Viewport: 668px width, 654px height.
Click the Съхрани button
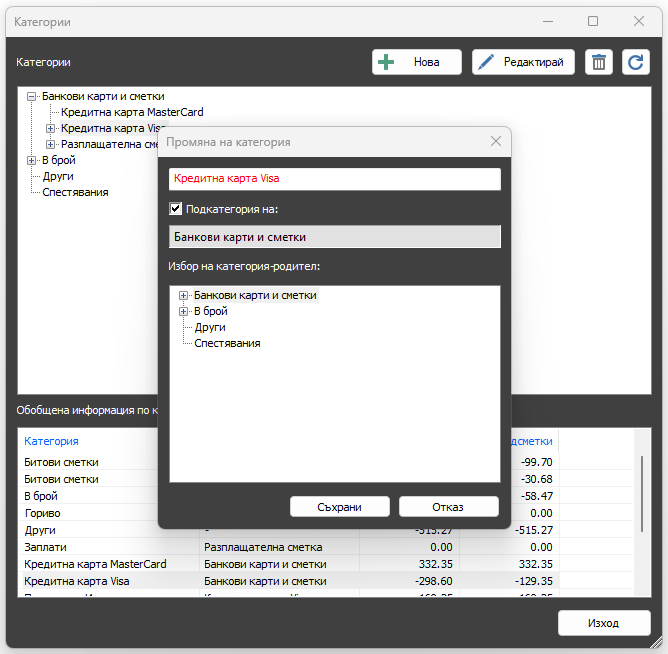pos(340,507)
